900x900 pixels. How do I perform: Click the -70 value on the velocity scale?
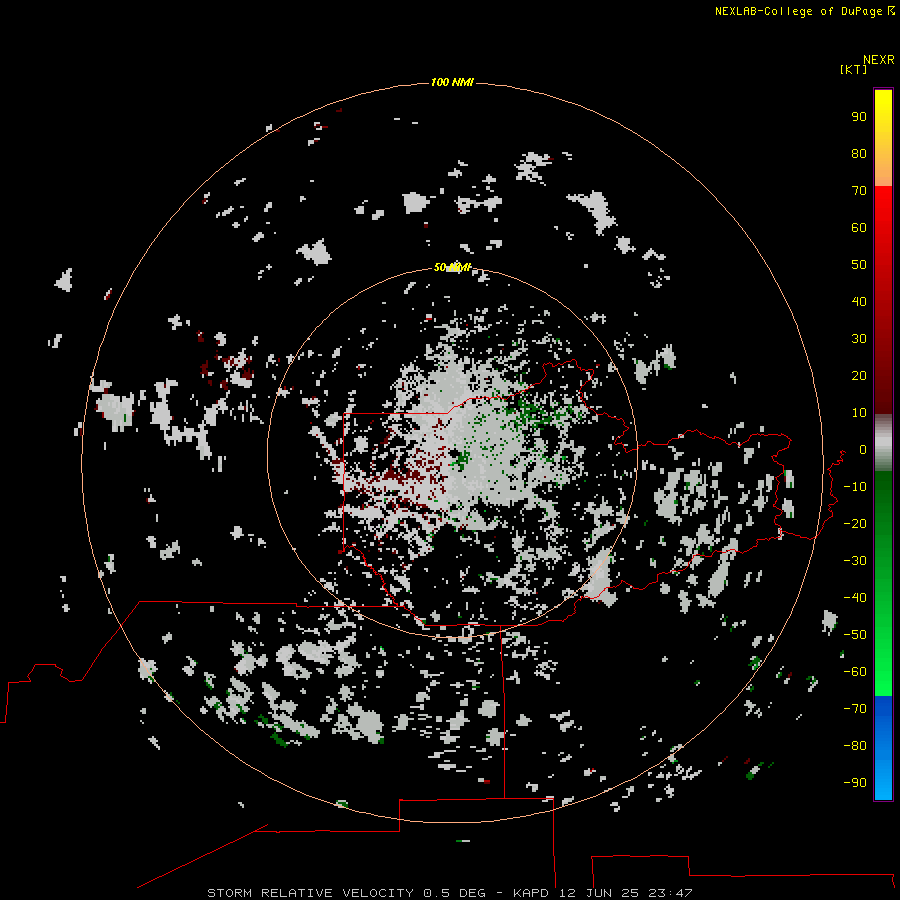click(x=855, y=709)
